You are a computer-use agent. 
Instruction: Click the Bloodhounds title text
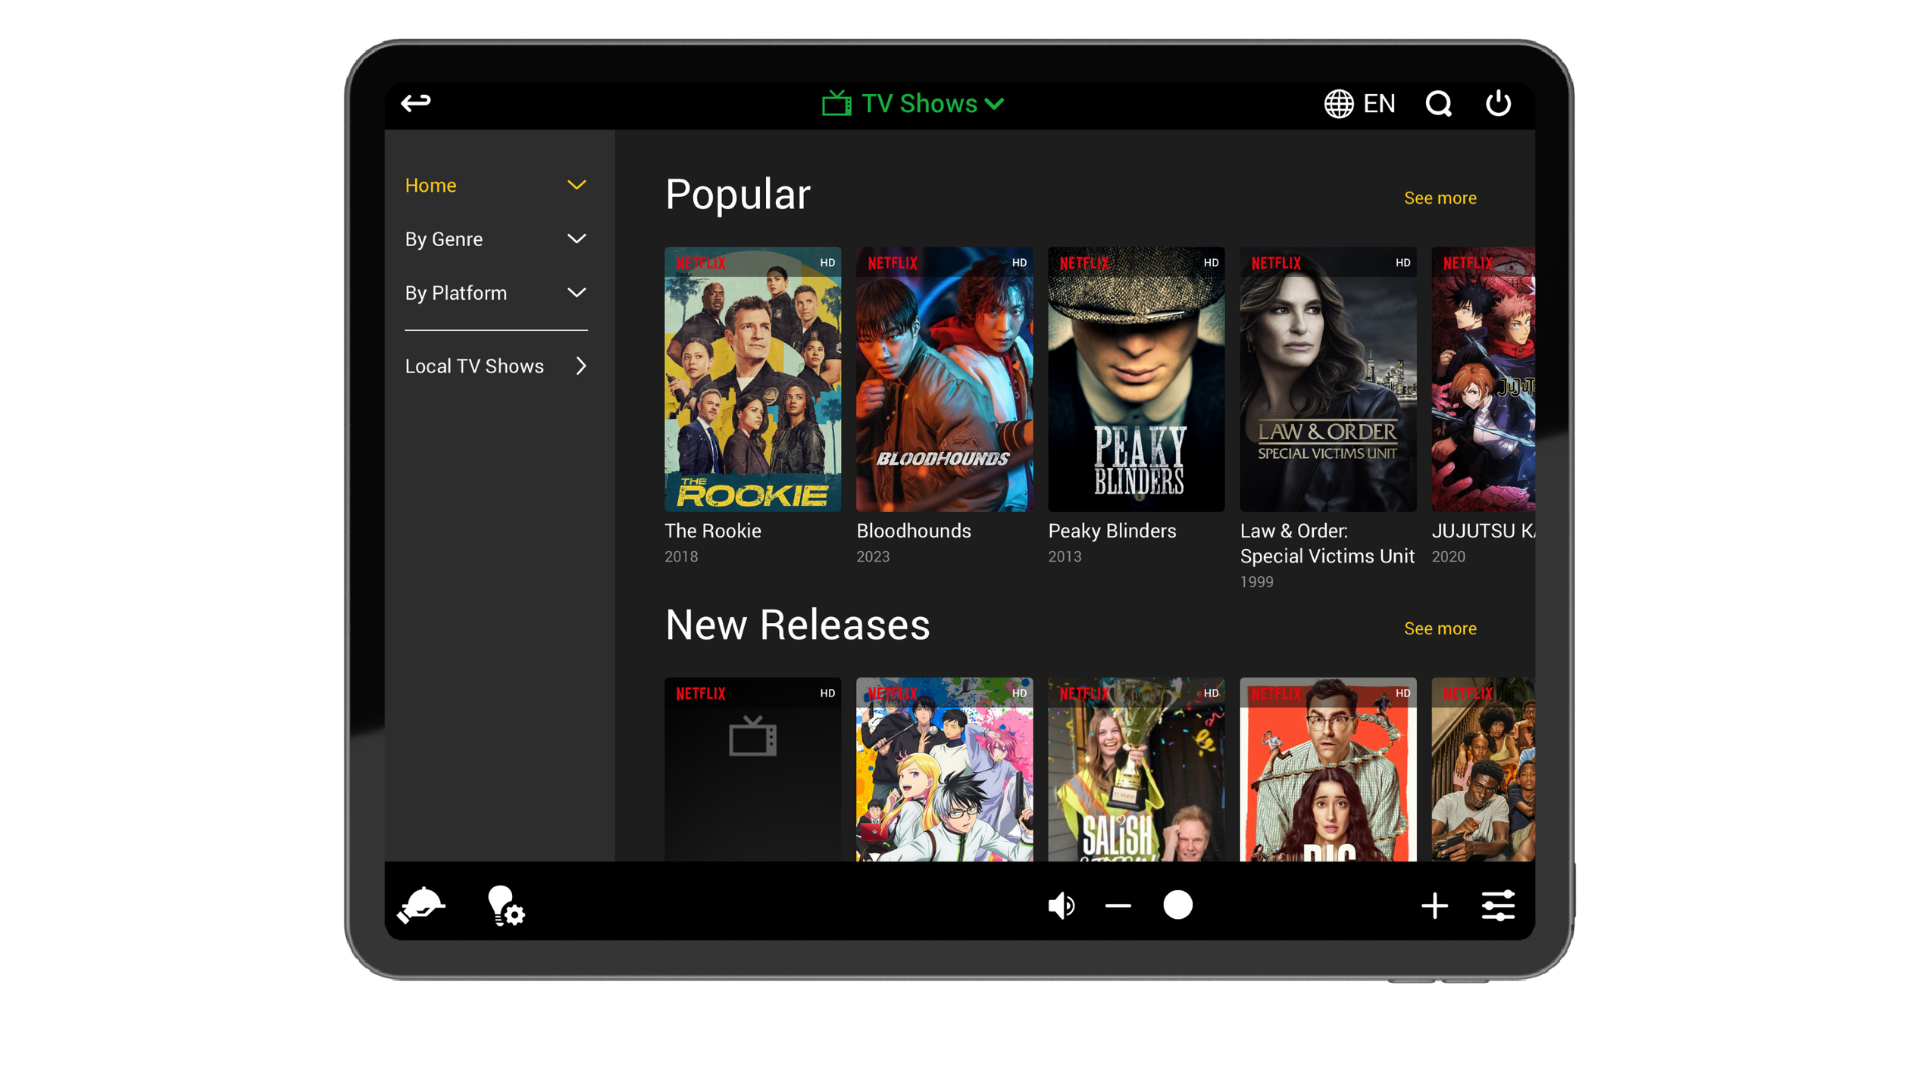(x=914, y=531)
